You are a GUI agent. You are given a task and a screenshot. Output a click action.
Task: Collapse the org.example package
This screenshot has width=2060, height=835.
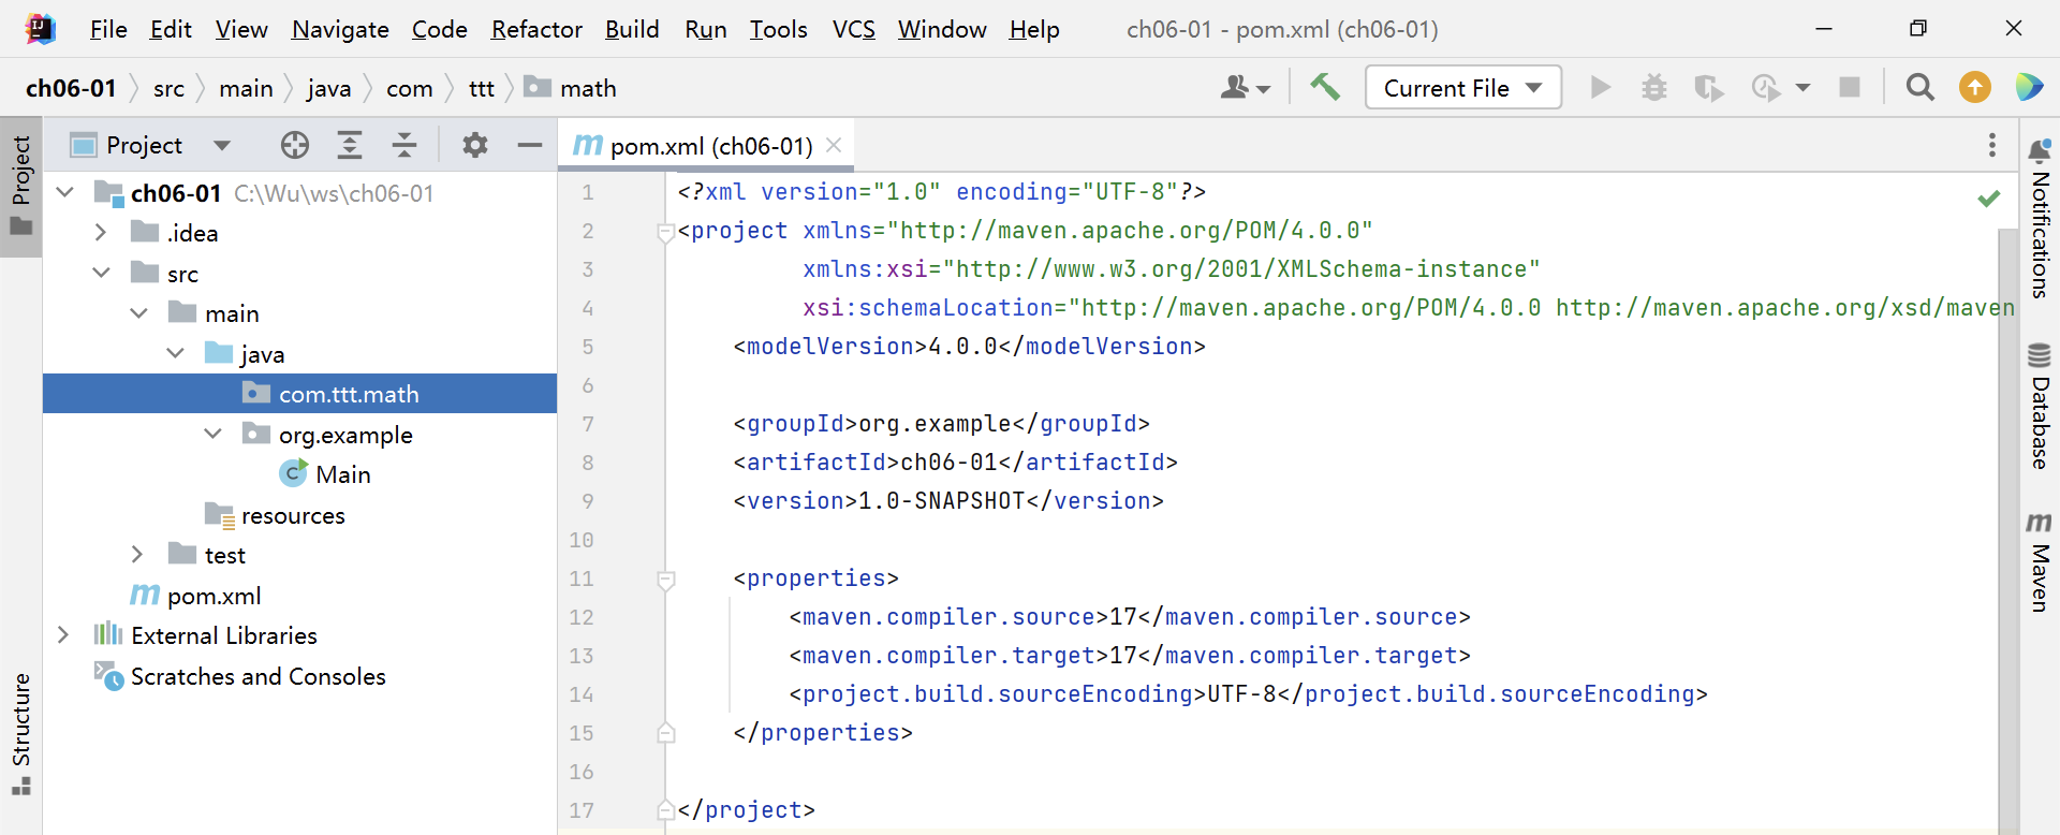point(213,434)
